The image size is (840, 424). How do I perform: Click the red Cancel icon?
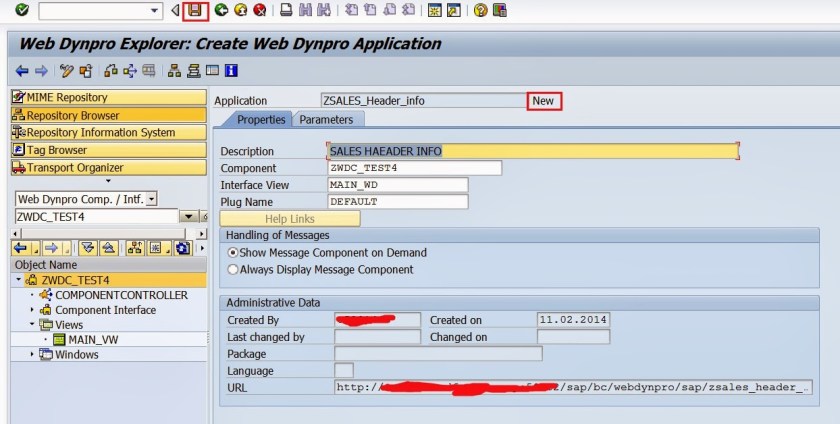[260, 10]
